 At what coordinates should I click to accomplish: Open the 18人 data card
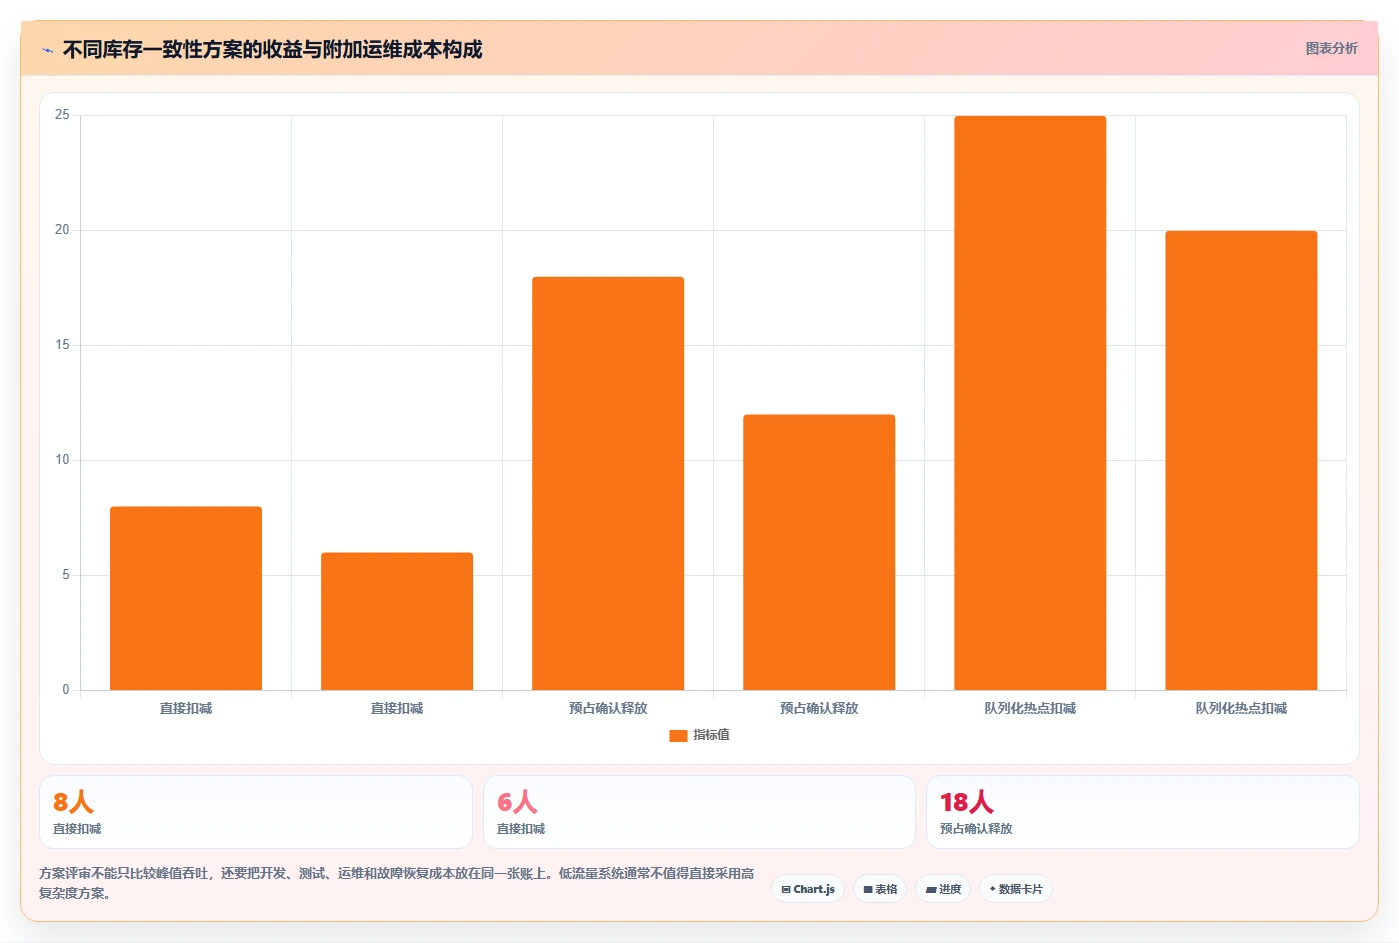(x=1142, y=812)
